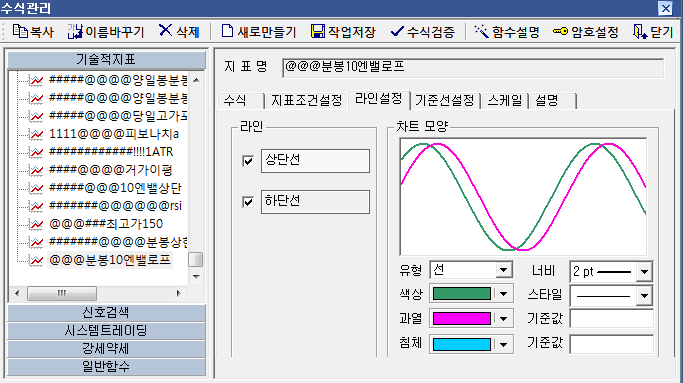Uncheck the 하단선 line checkbox

pos(248,202)
